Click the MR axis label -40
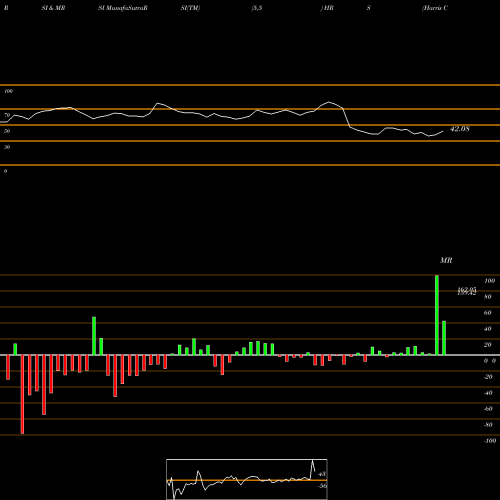Screen dimensions: 500x500 (x=488, y=393)
